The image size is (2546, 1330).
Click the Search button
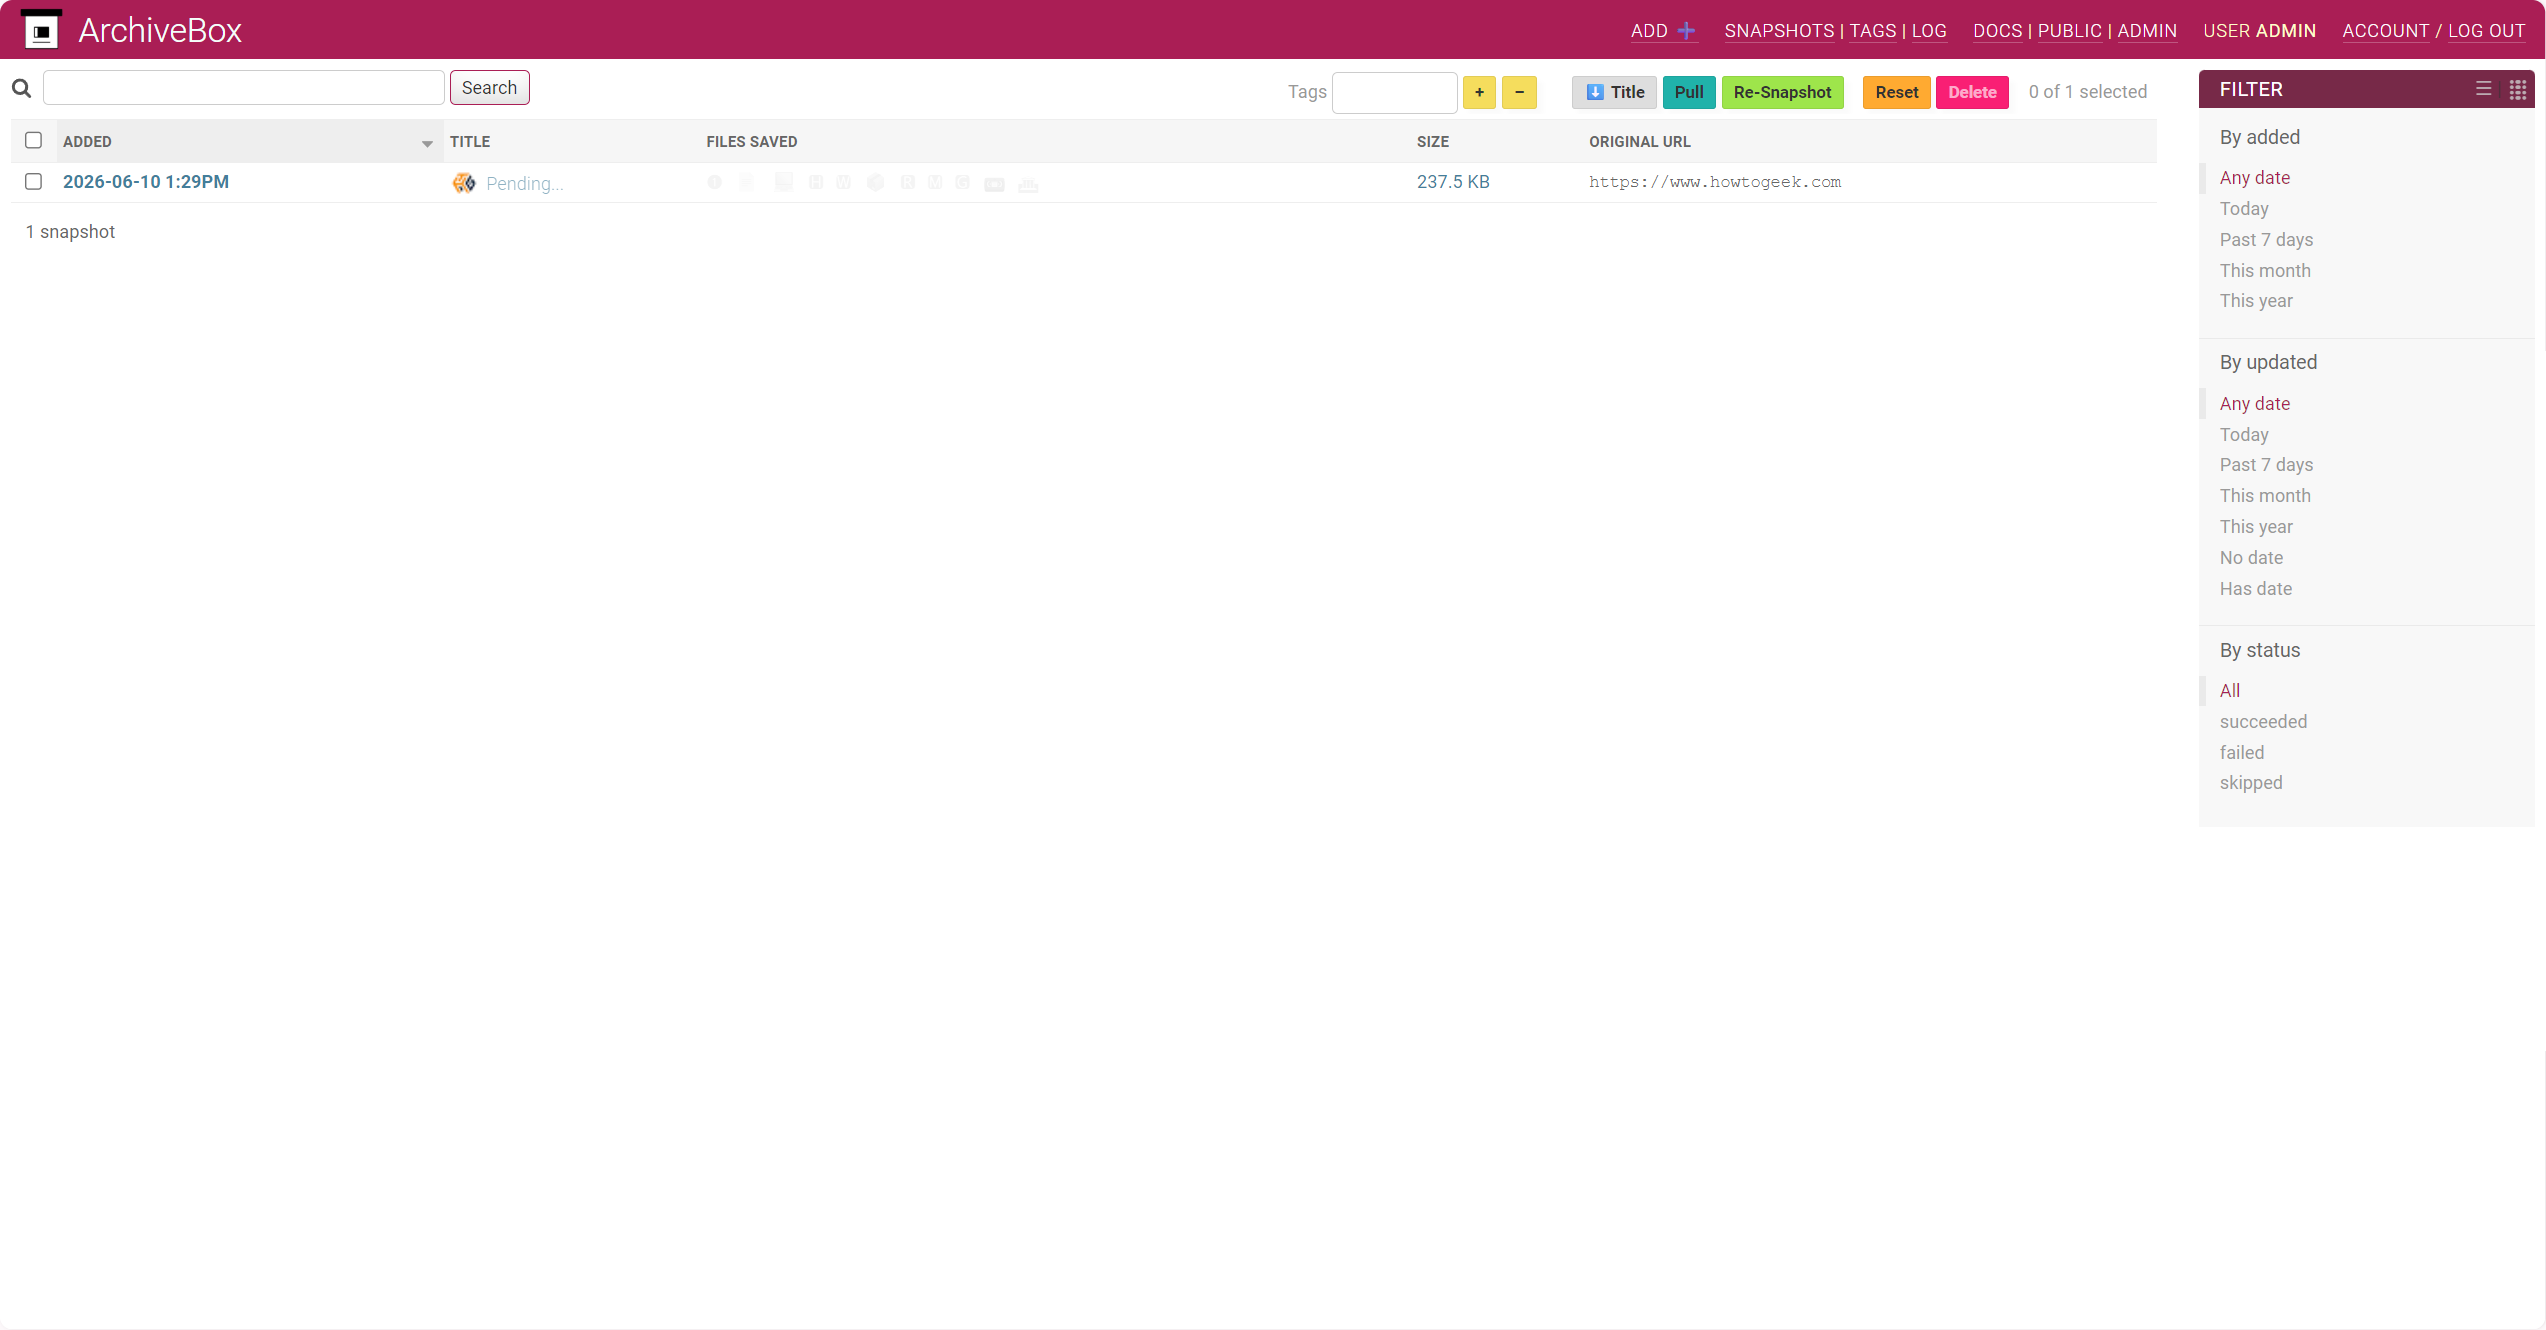point(489,88)
